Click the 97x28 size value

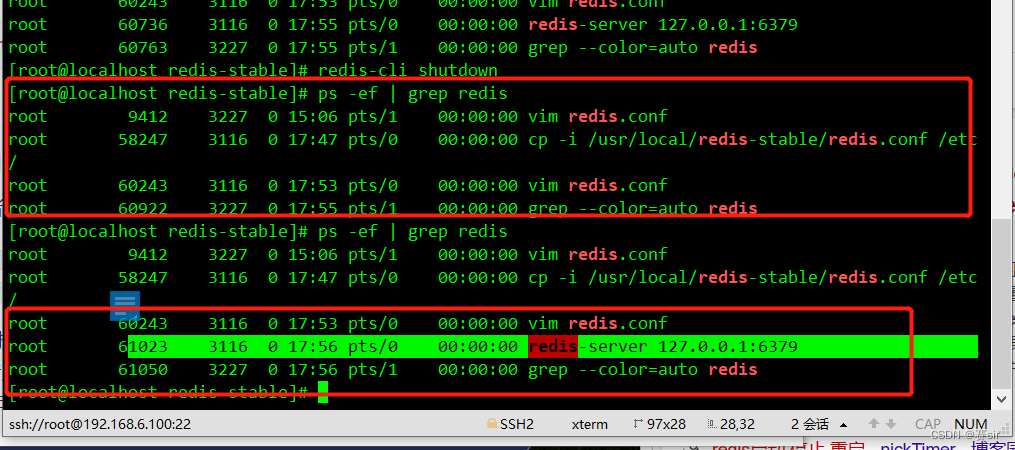coord(666,424)
